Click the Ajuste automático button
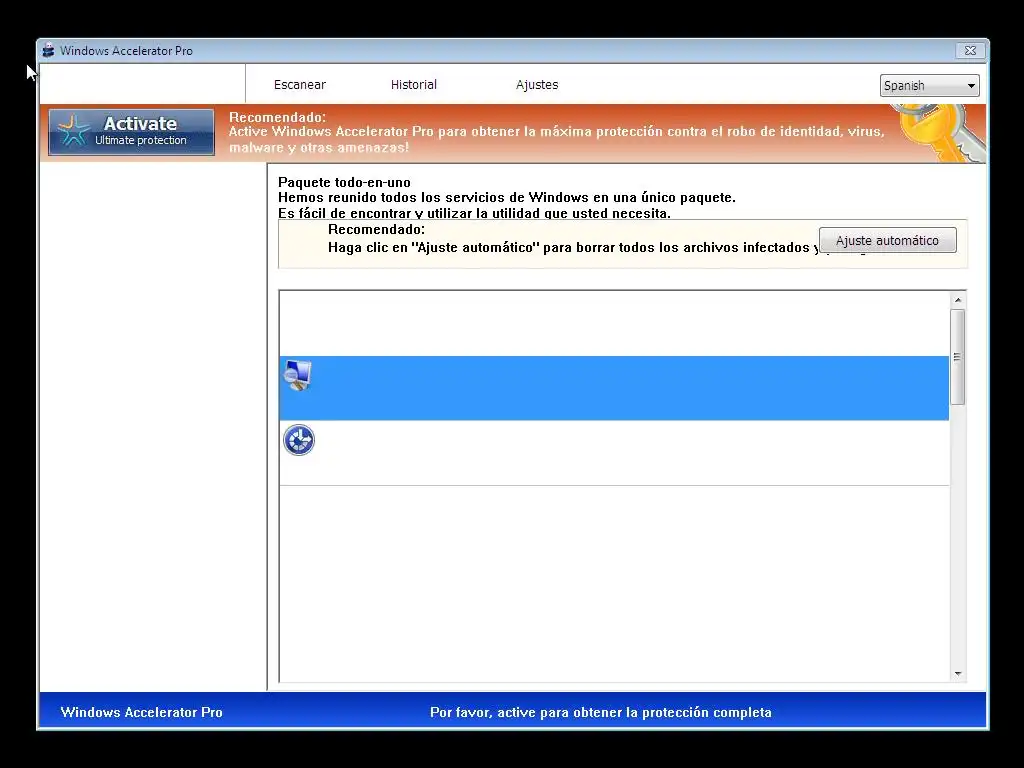The image size is (1024, 768). [x=888, y=240]
